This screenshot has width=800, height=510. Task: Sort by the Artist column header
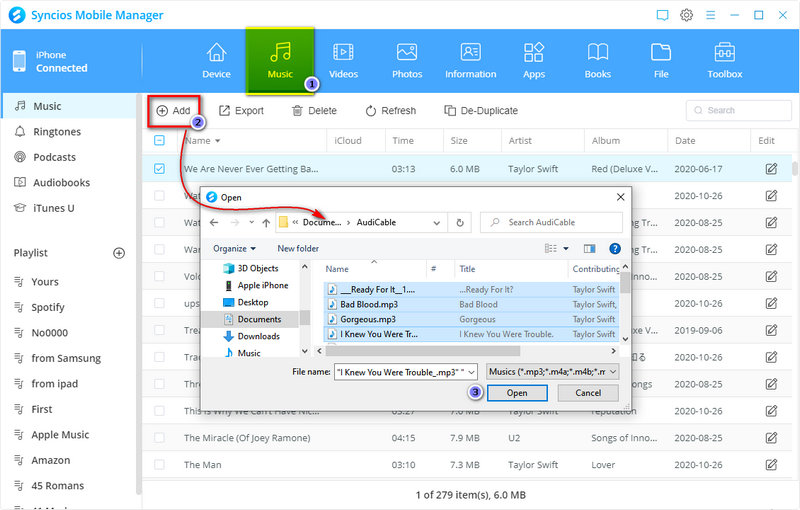[x=520, y=140]
